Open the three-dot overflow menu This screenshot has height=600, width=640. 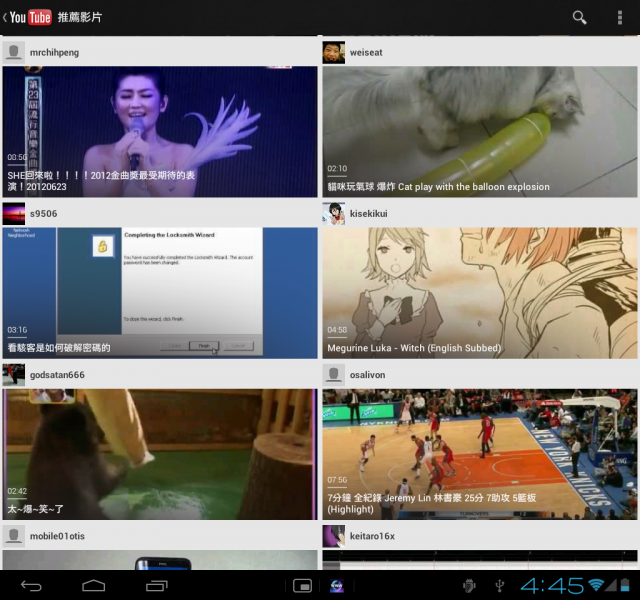point(620,18)
